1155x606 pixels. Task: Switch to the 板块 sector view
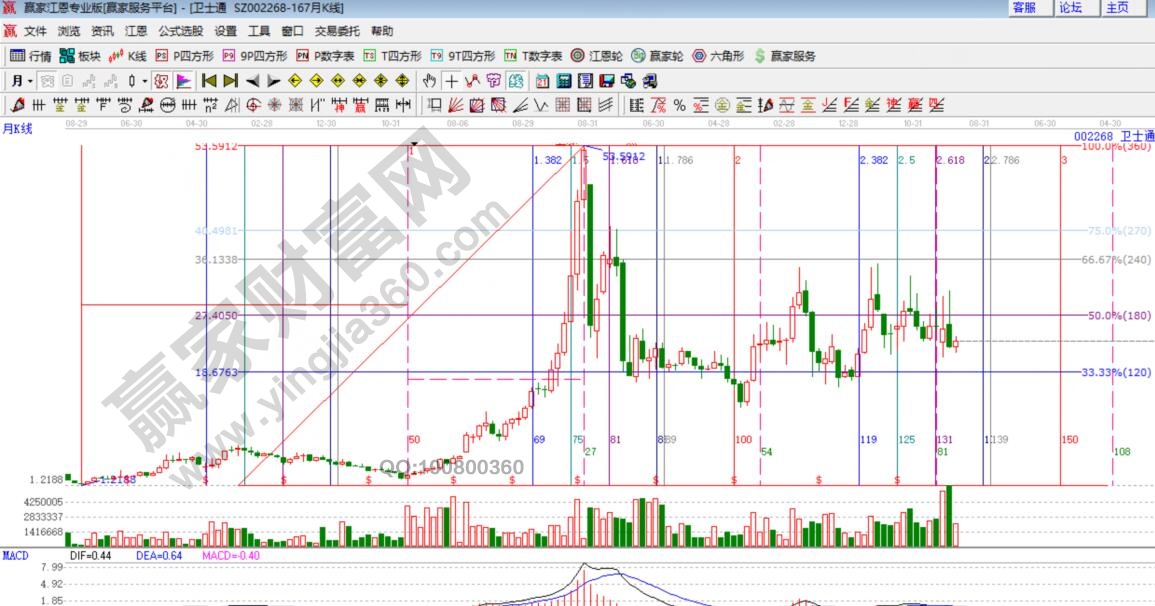80,56
